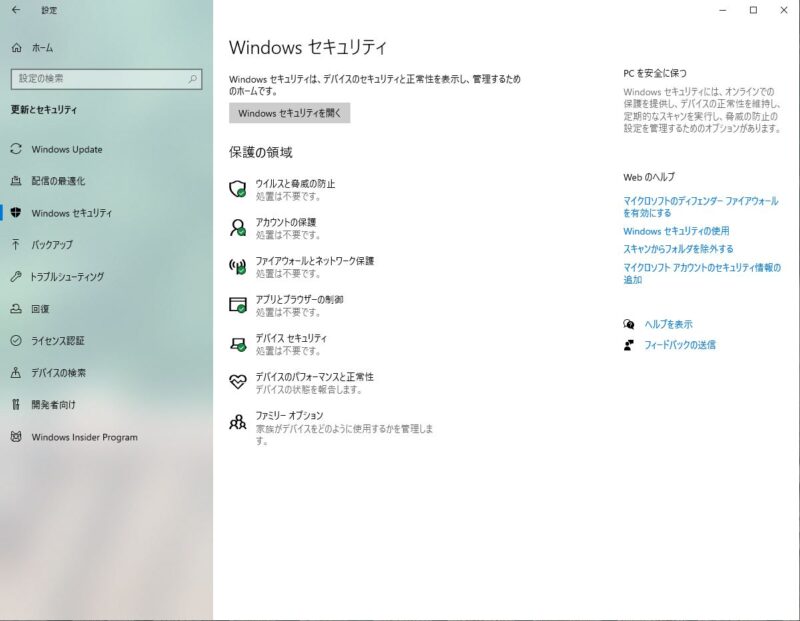Click the 配信の最適化 sidebar icon
The height and width of the screenshot is (621, 800).
click(x=16, y=181)
